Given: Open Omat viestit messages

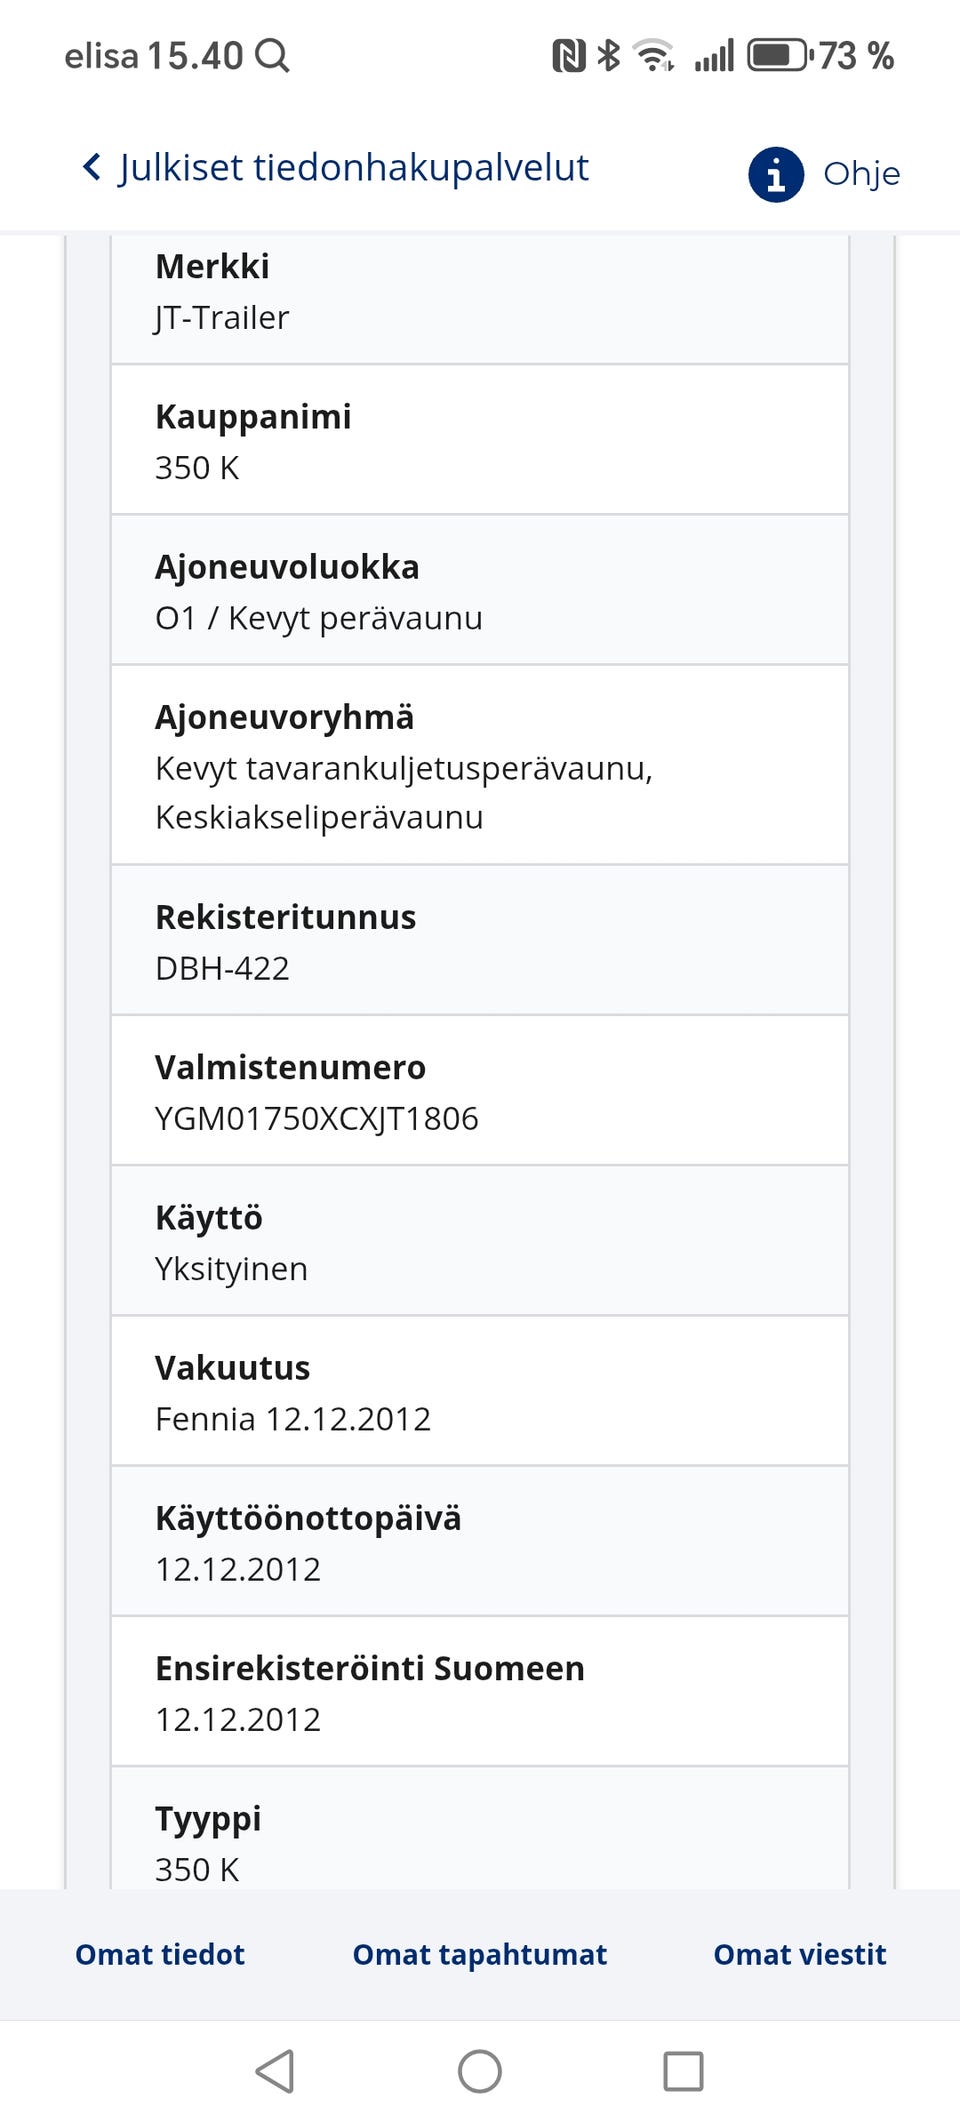Looking at the screenshot, I should point(798,1954).
